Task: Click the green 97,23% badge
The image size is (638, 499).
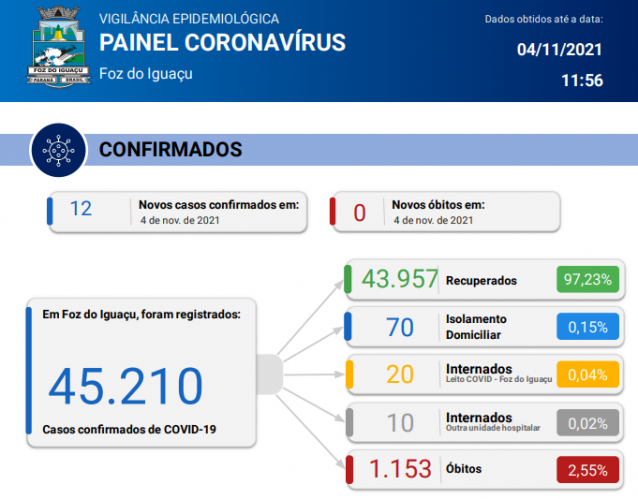Action: tap(588, 280)
